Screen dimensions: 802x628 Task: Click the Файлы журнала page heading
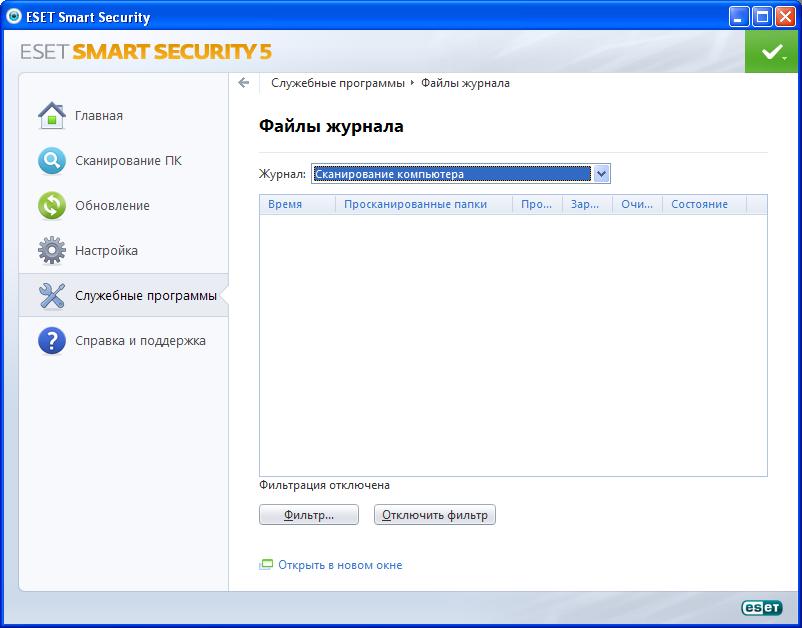click(331, 126)
